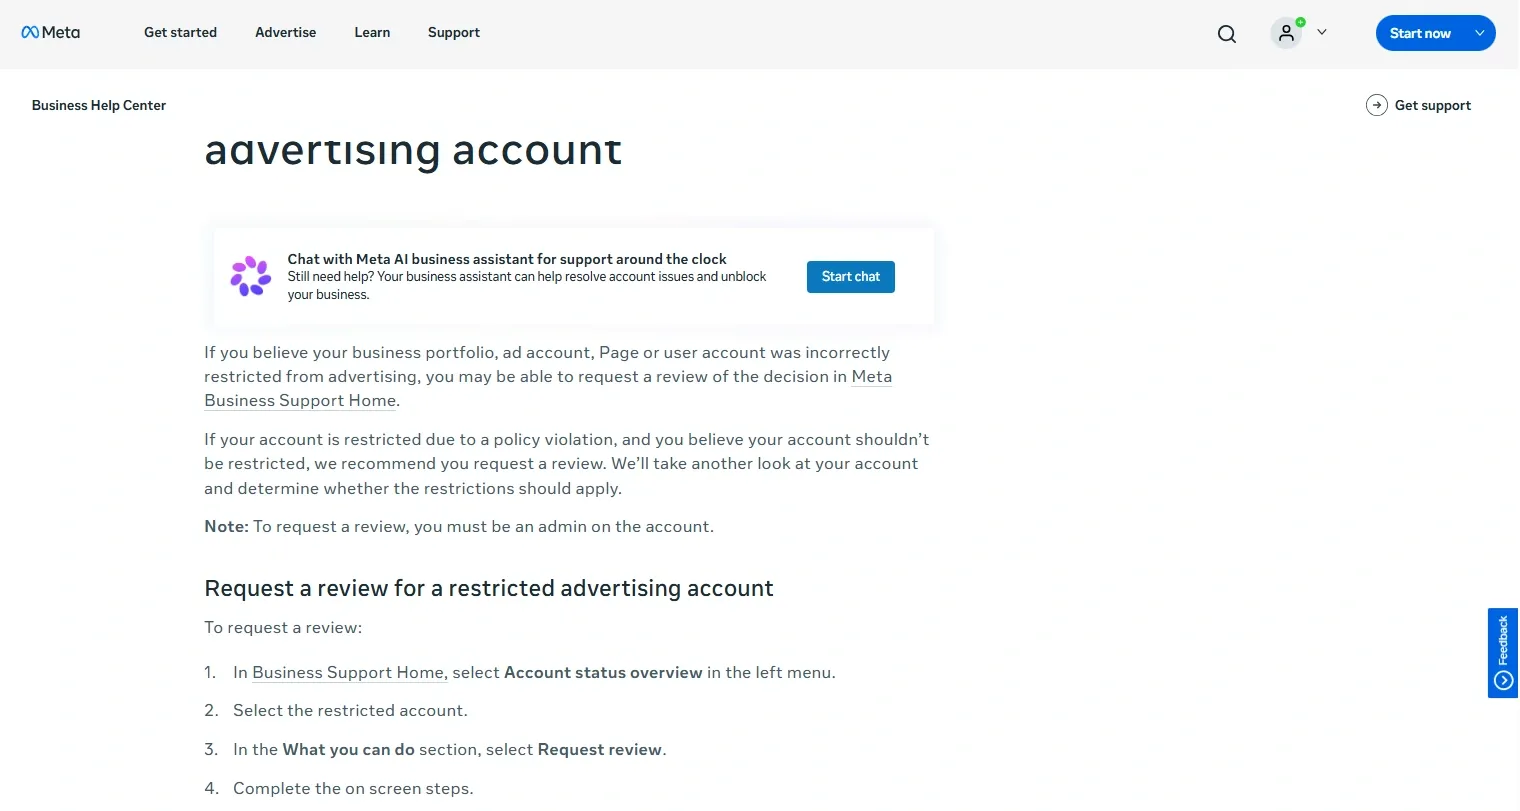Open Business Support Home link in step 1
The width and height of the screenshot is (1520, 811).
(348, 673)
